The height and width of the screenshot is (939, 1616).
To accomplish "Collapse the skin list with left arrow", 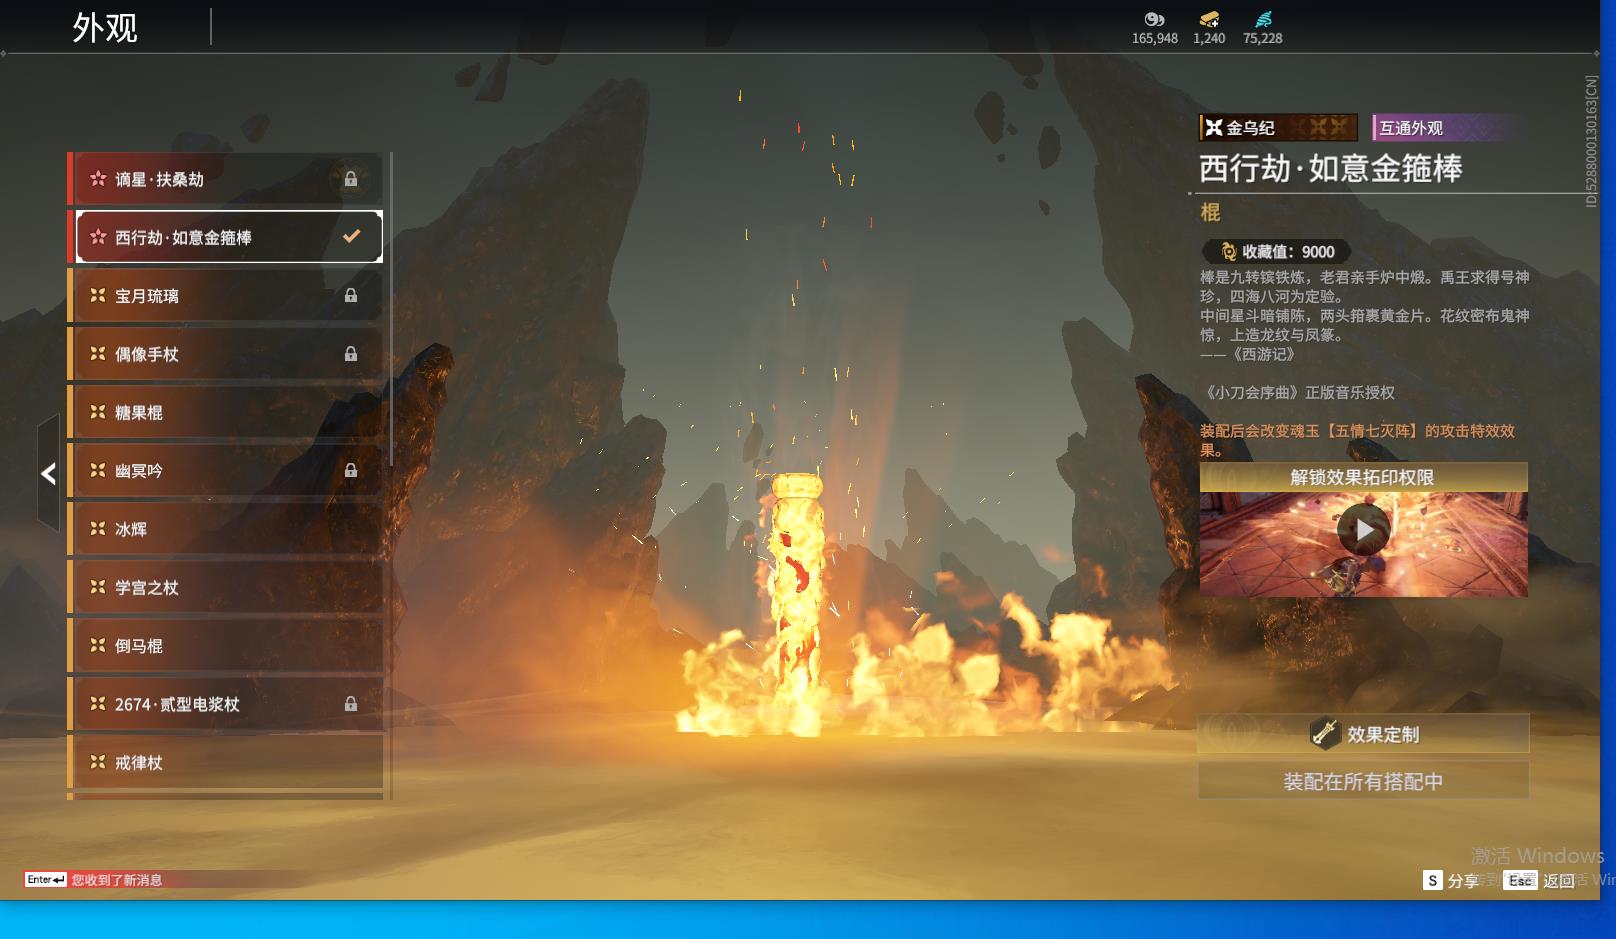I will (48, 473).
